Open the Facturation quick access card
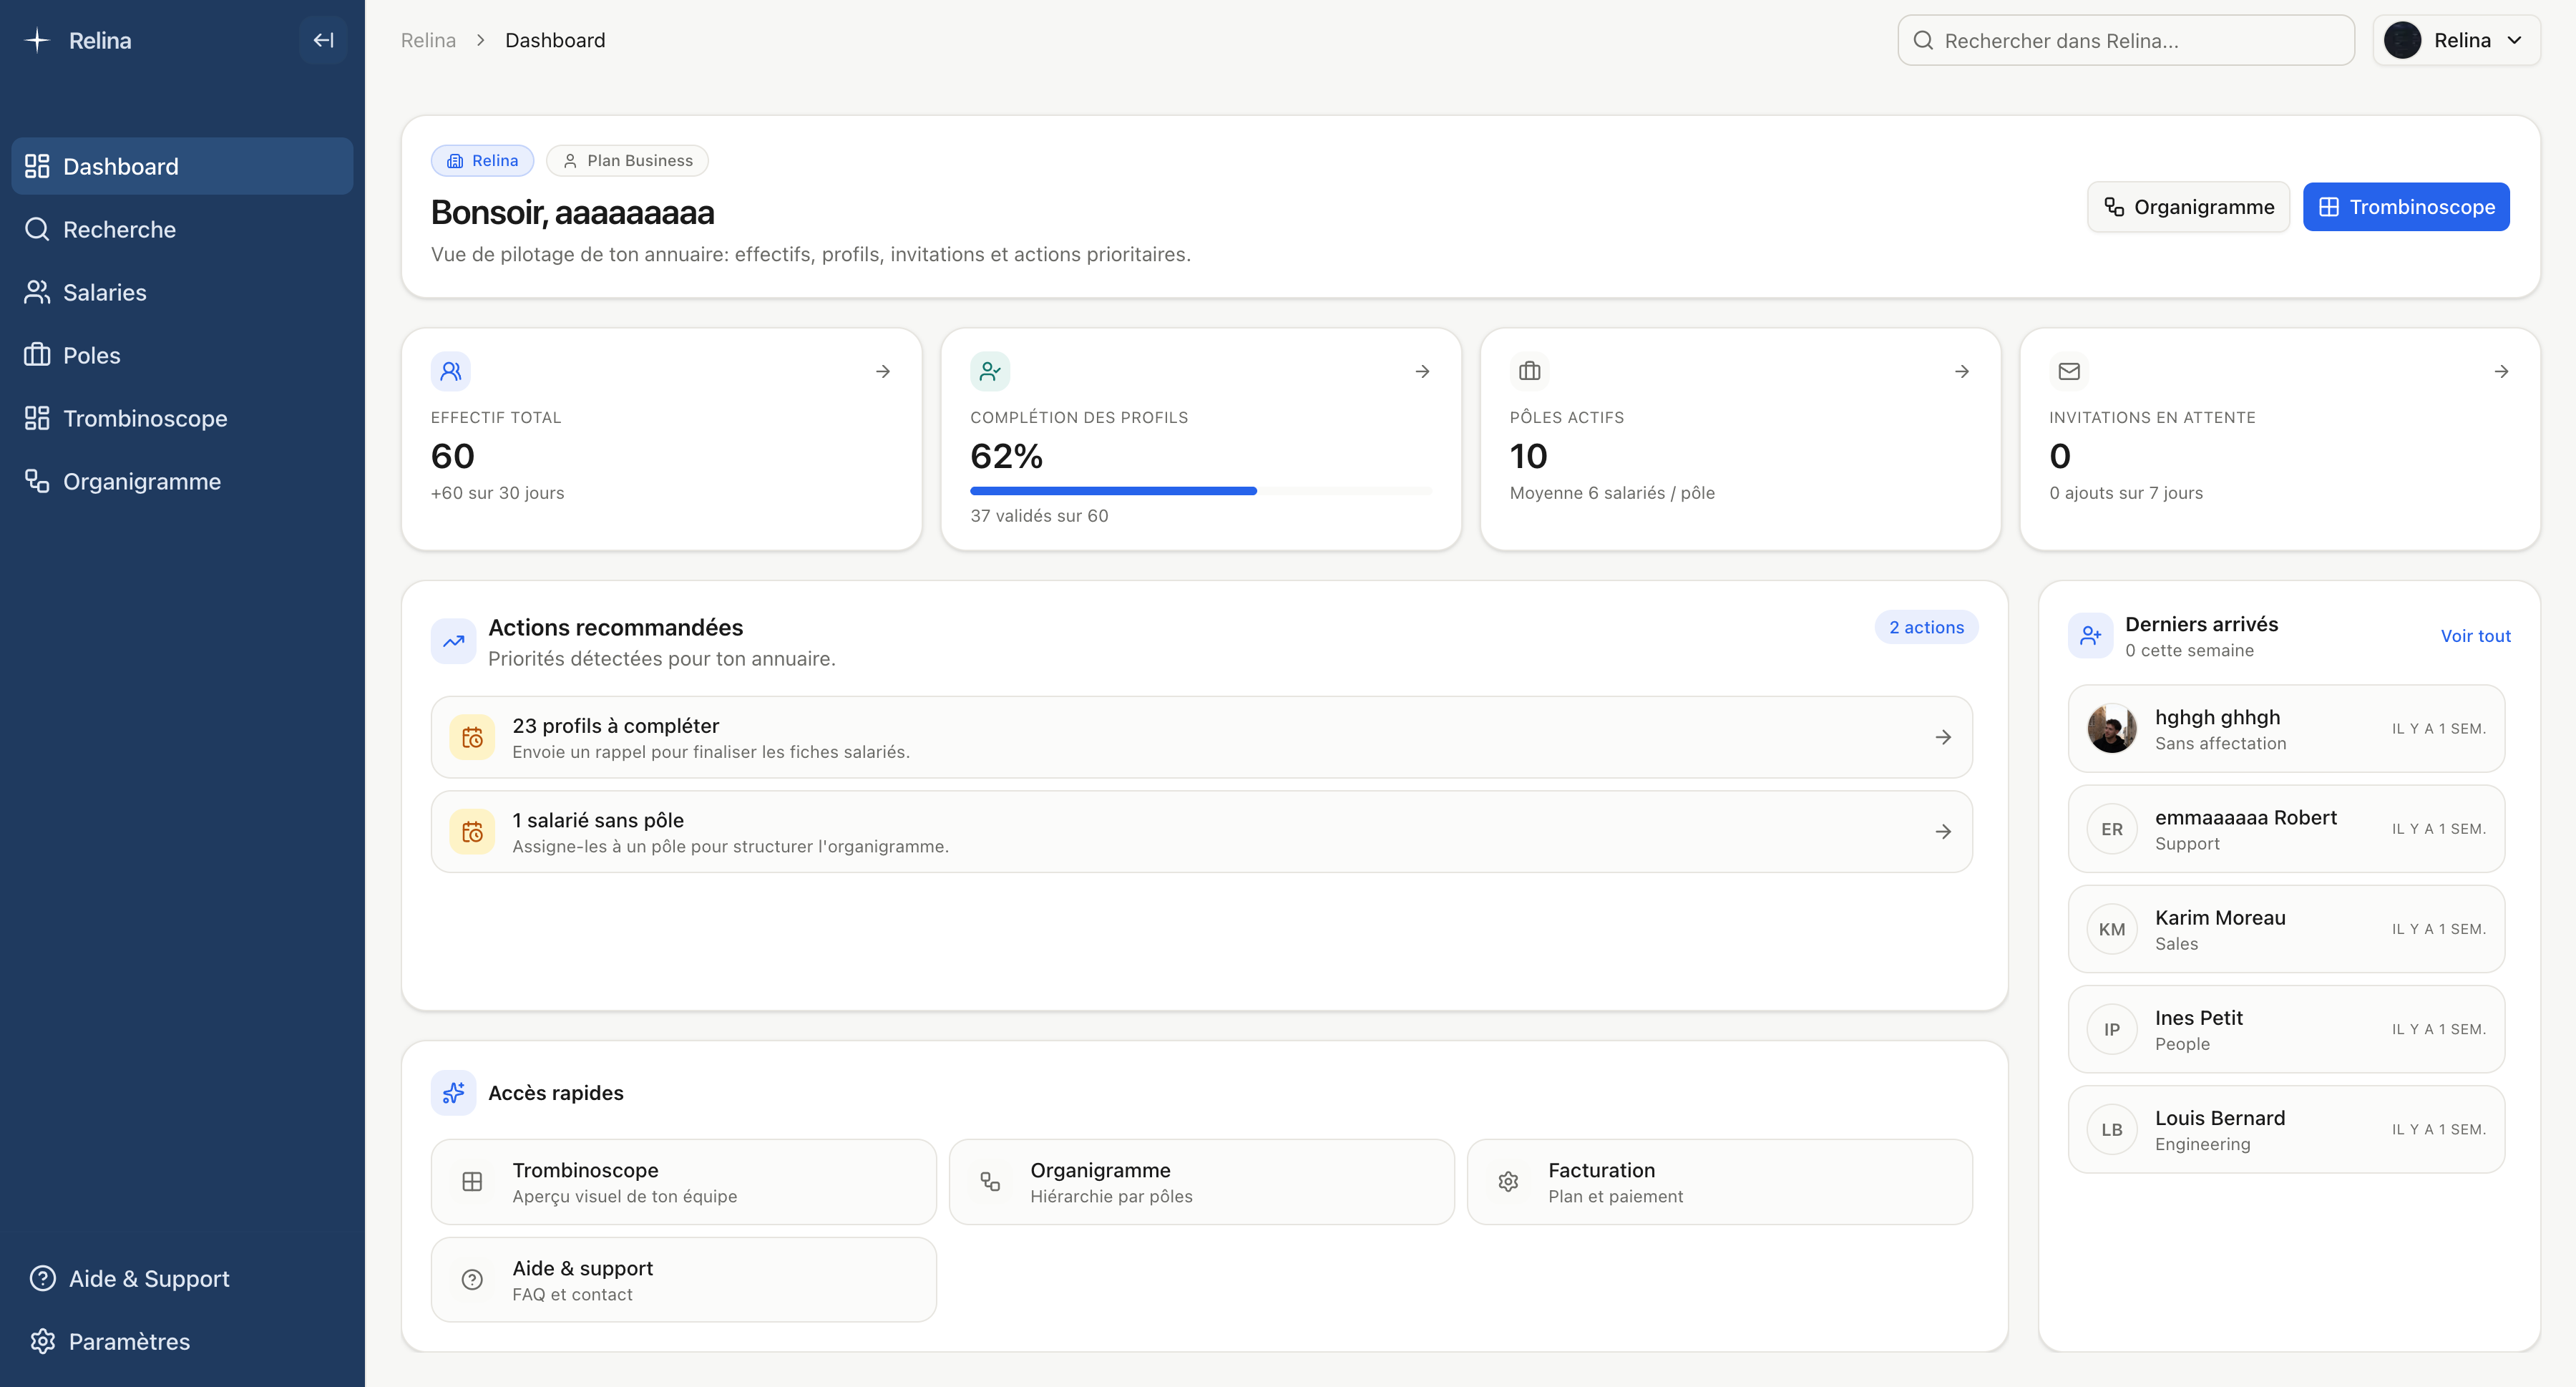The image size is (2576, 1387). click(1719, 1182)
